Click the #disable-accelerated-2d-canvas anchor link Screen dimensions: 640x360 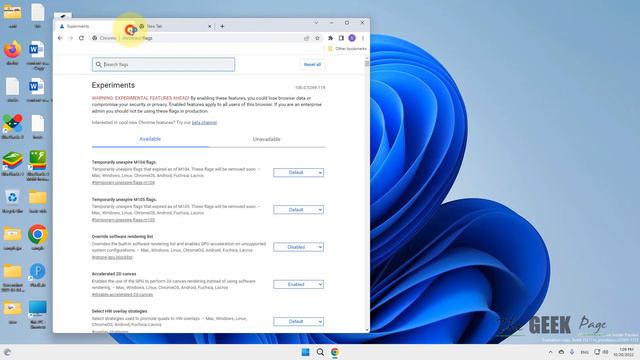tap(122, 294)
